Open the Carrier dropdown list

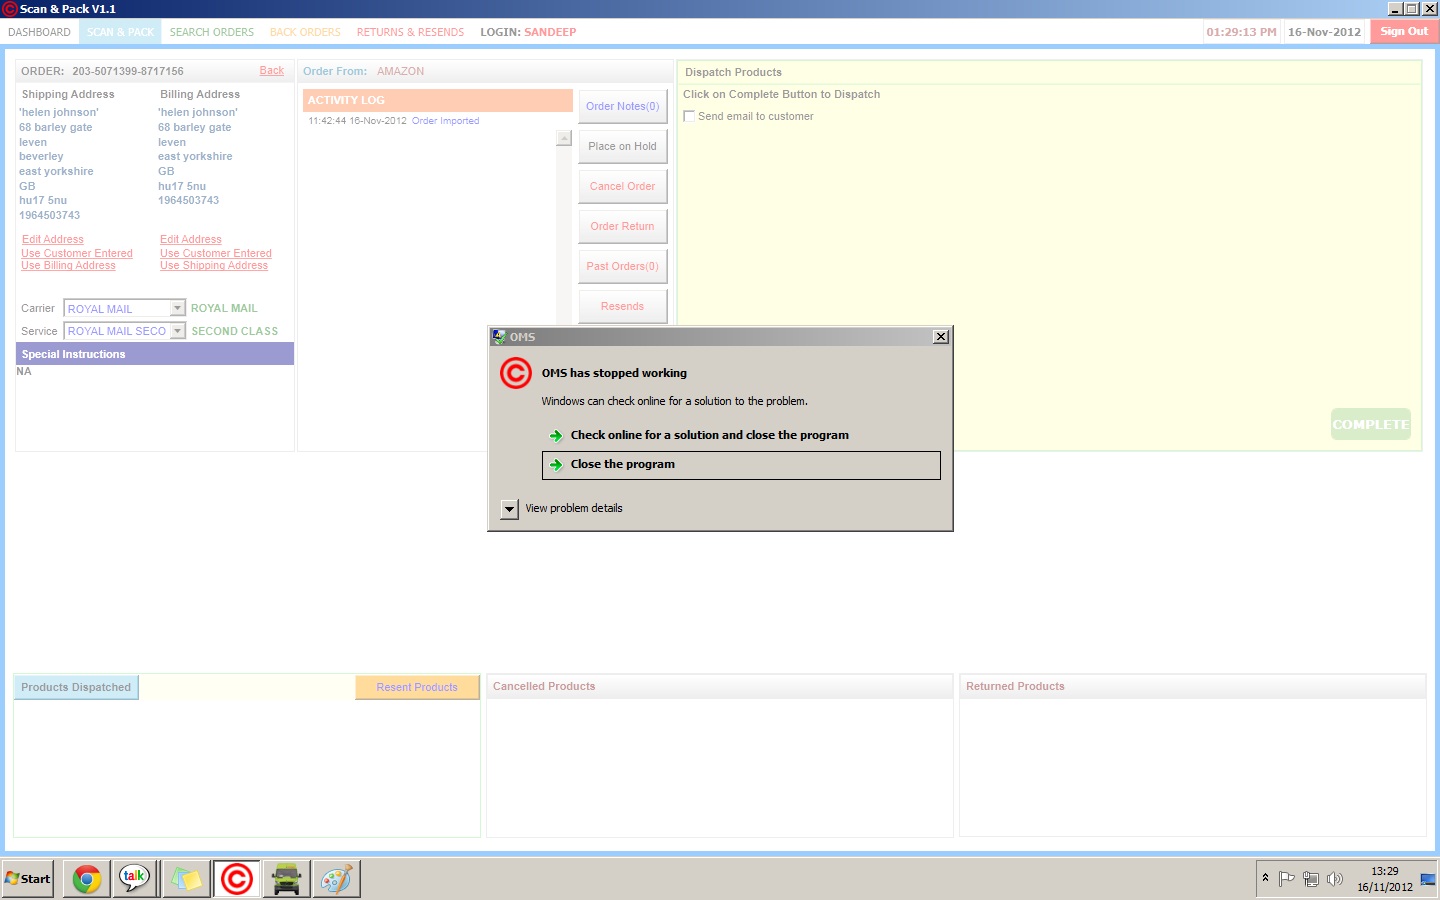coord(177,308)
